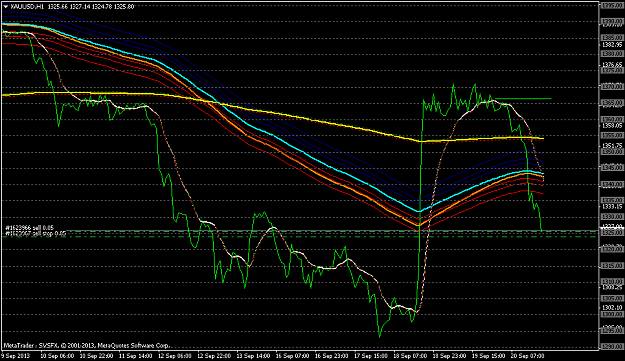Click the 1351.75 price level label
The image size is (625, 361).
(612, 146)
